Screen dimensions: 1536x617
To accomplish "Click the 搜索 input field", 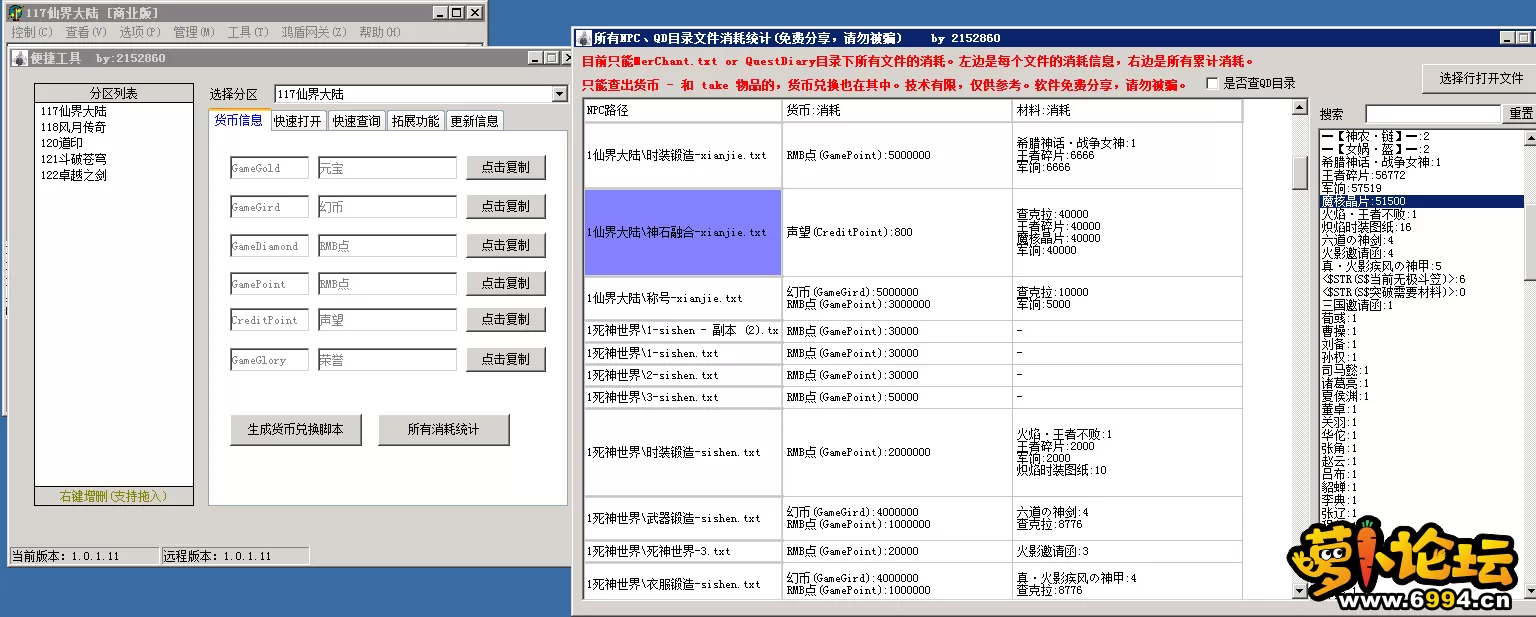I will [x=1433, y=114].
